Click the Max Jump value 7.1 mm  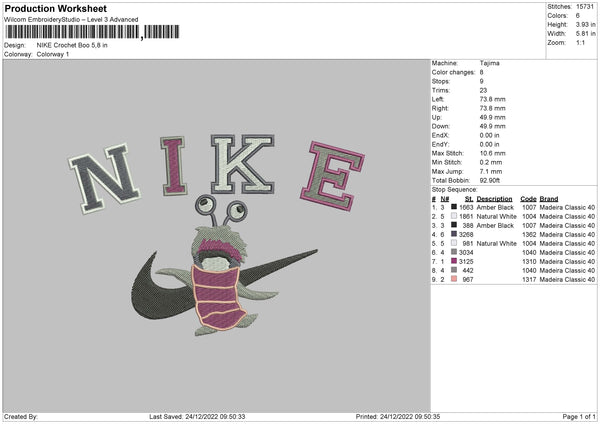coord(491,171)
